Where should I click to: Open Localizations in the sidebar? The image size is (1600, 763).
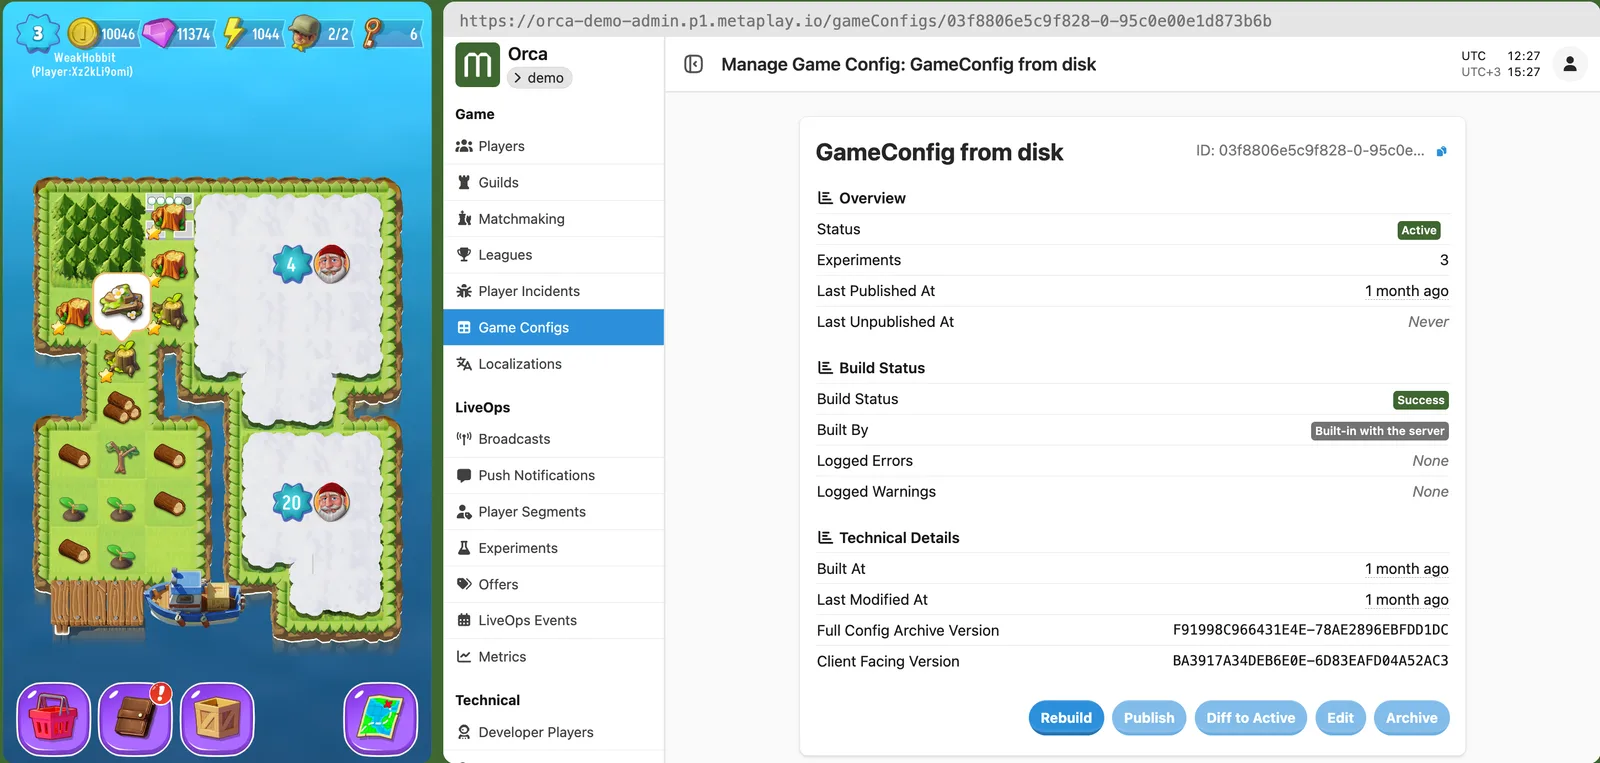(553, 364)
